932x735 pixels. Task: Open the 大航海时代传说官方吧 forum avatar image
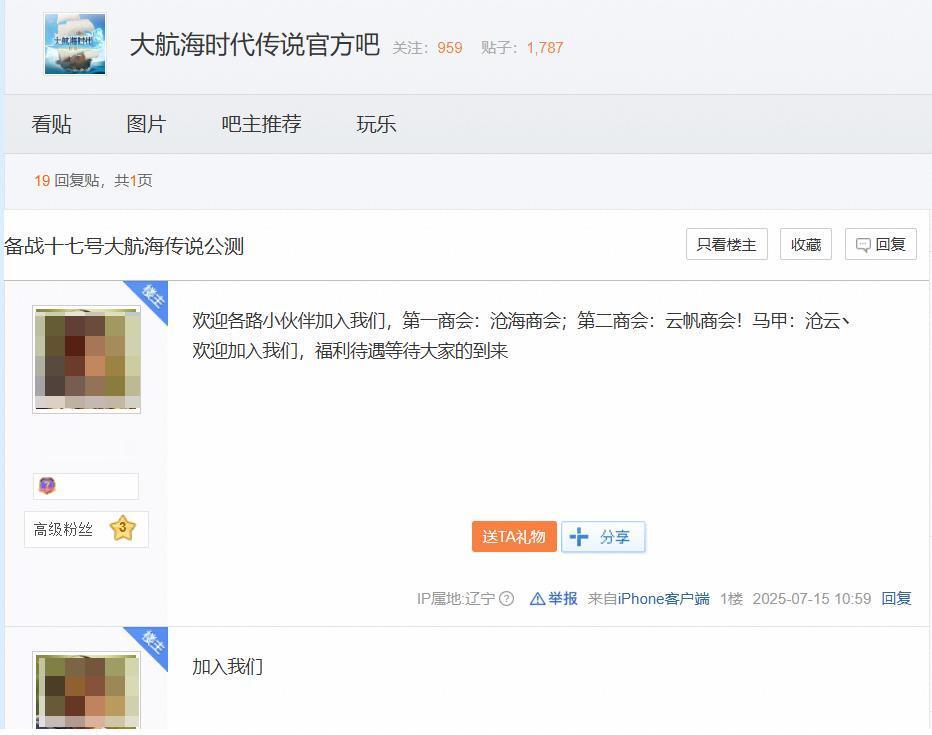75,44
